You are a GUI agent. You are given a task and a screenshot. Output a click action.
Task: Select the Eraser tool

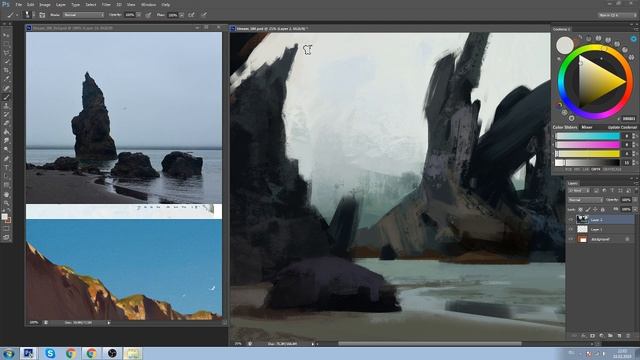point(6,124)
